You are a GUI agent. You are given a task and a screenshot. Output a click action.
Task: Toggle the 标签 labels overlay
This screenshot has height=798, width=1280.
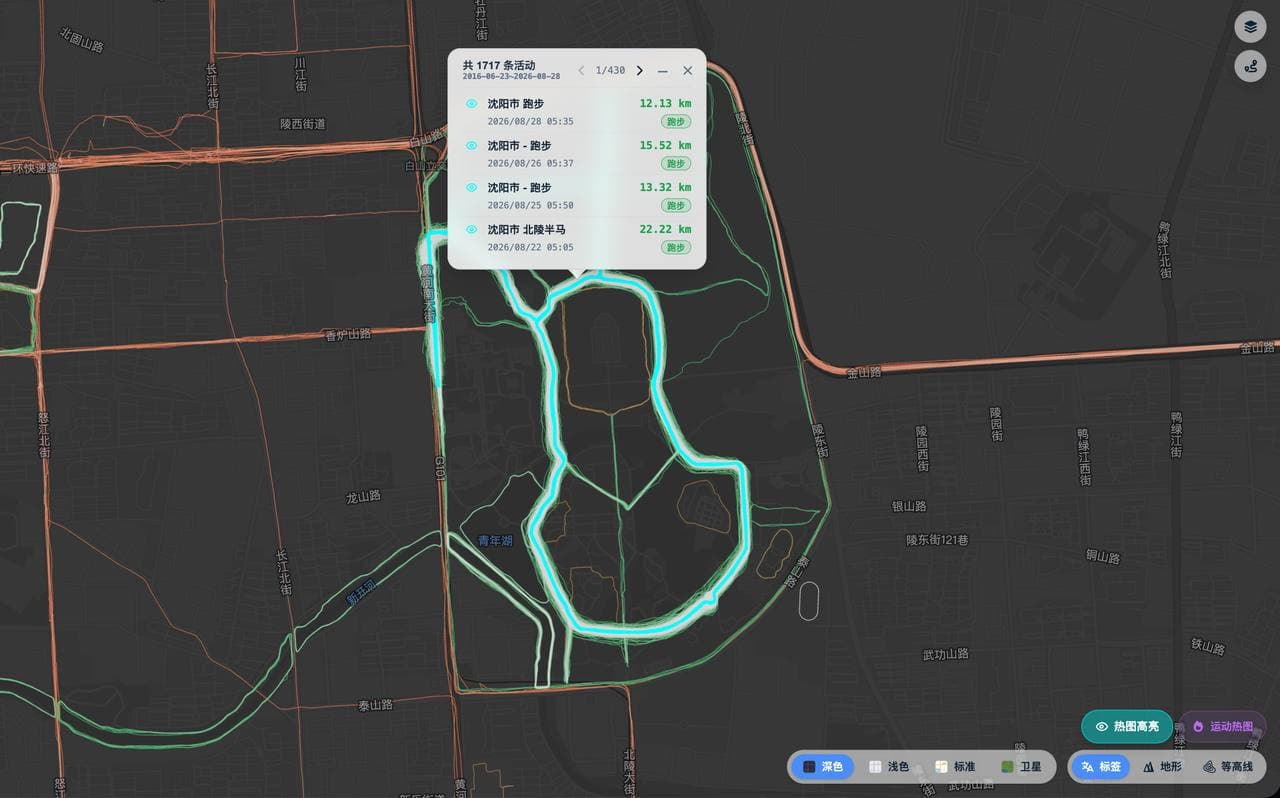pos(1101,767)
